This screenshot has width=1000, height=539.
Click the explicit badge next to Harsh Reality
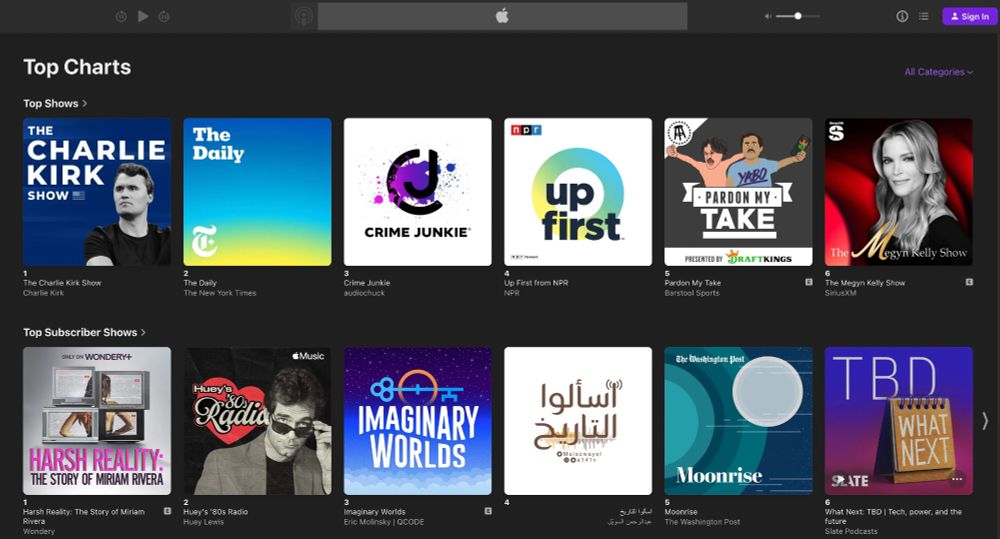(167, 511)
